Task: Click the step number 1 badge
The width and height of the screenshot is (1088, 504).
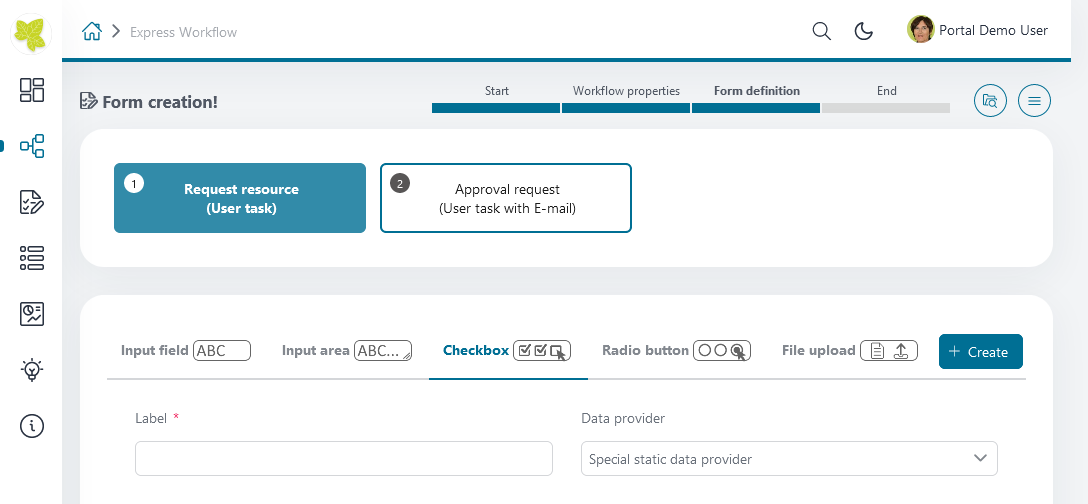Action: click(134, 183)
